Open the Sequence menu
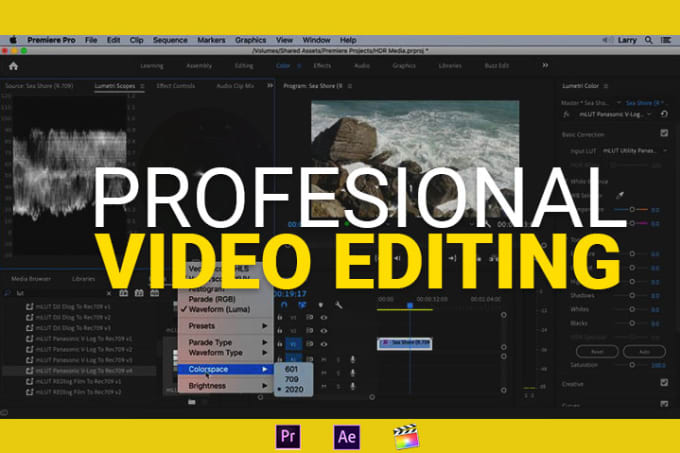 click(170, 40)
